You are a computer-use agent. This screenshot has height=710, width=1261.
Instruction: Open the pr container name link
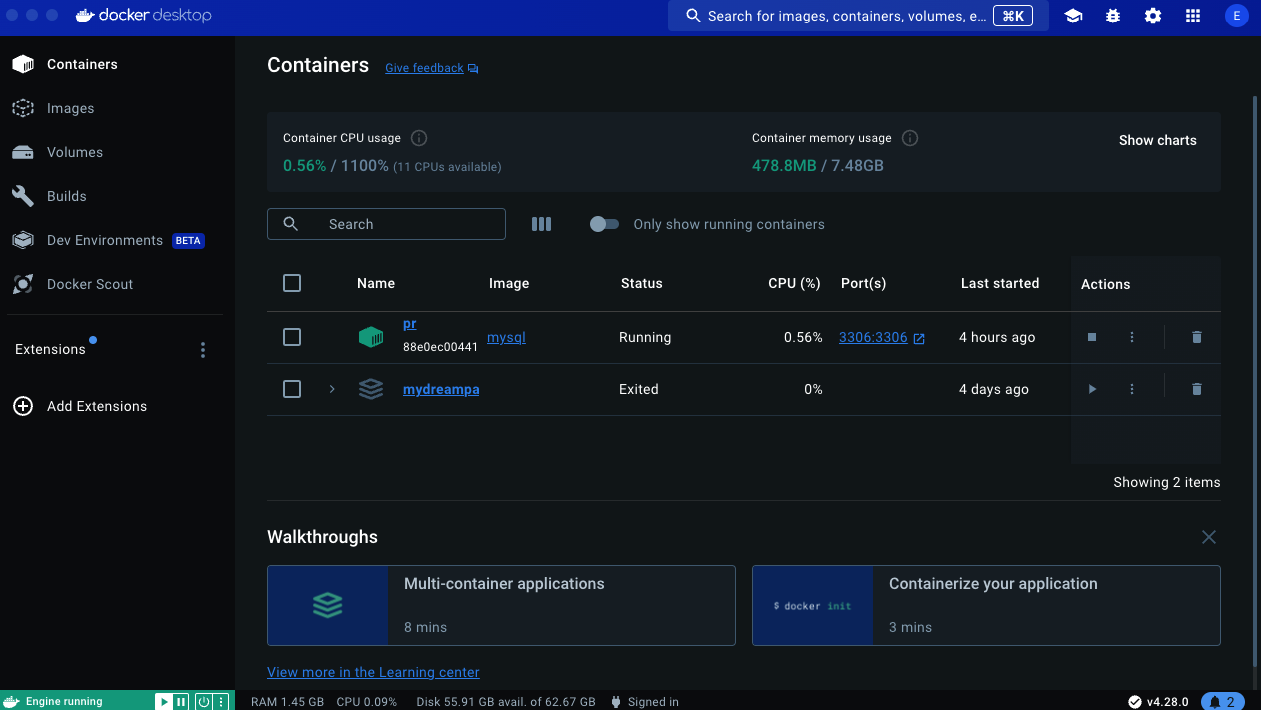pos(409,324)
